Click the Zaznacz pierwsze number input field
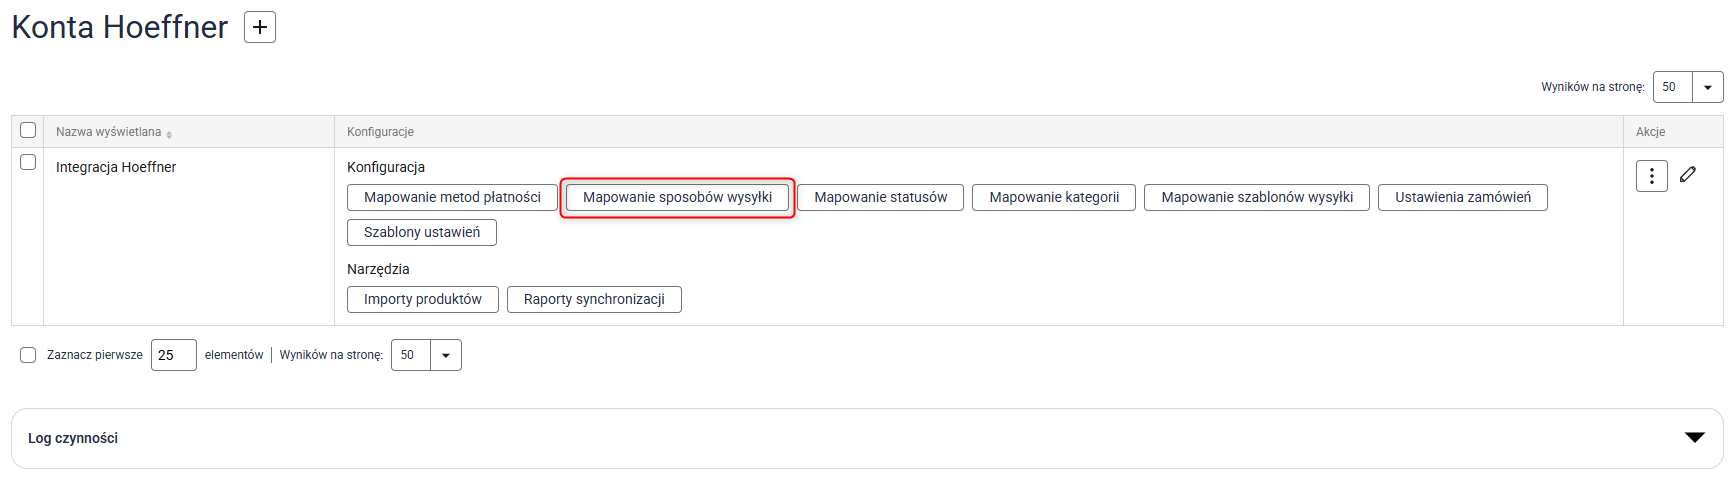The height and width of the screenshot is (480, 1732). point(173,355)
